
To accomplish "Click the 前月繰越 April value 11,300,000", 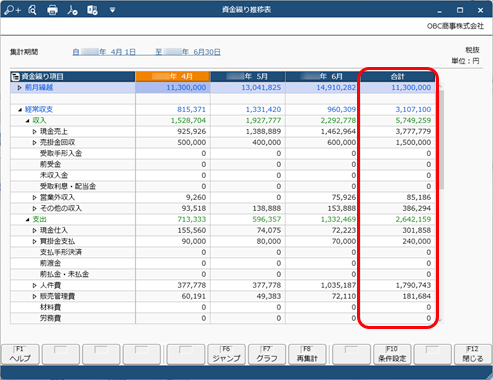I will (x=186, y=88).
